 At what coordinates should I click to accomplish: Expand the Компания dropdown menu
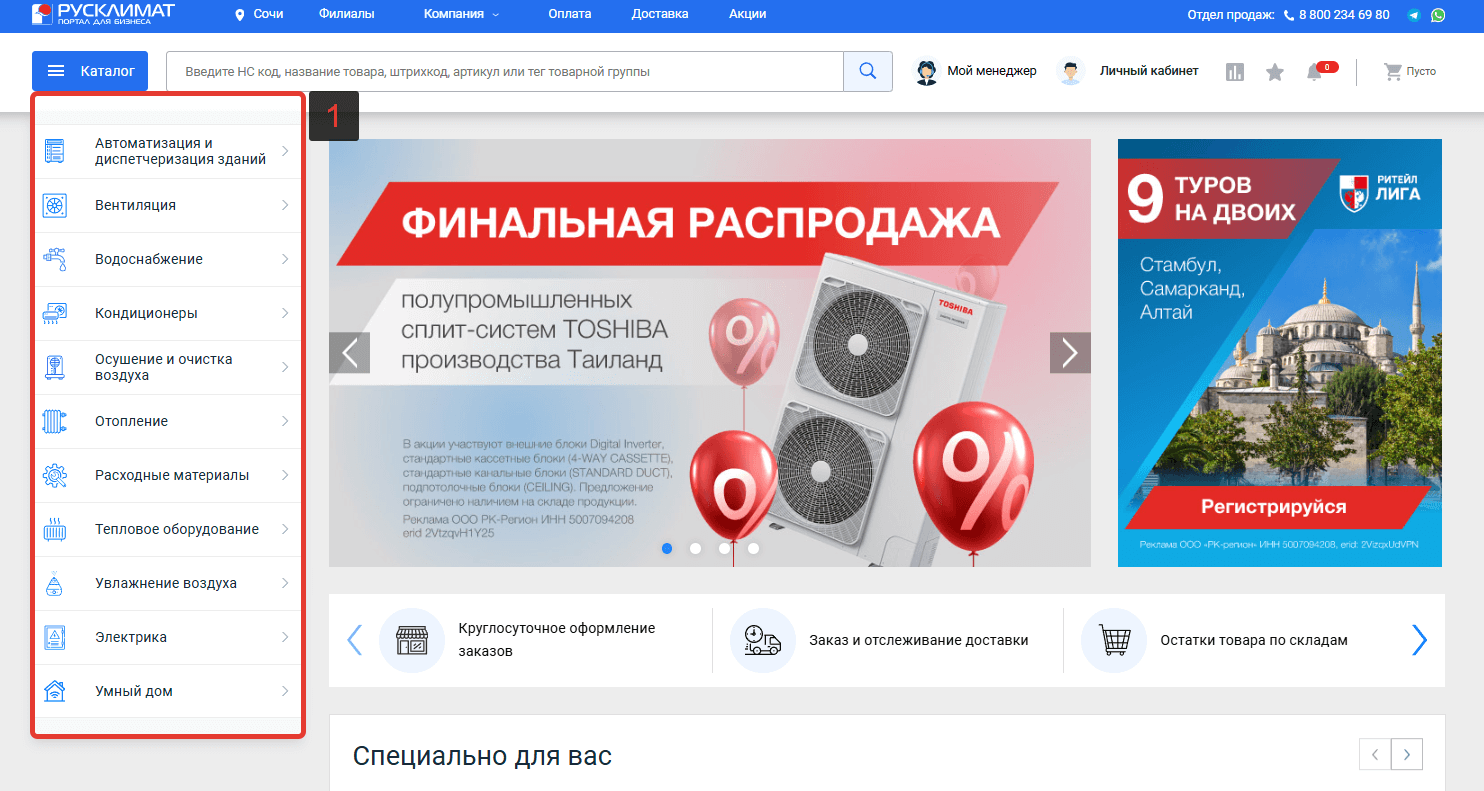point(461,14)
